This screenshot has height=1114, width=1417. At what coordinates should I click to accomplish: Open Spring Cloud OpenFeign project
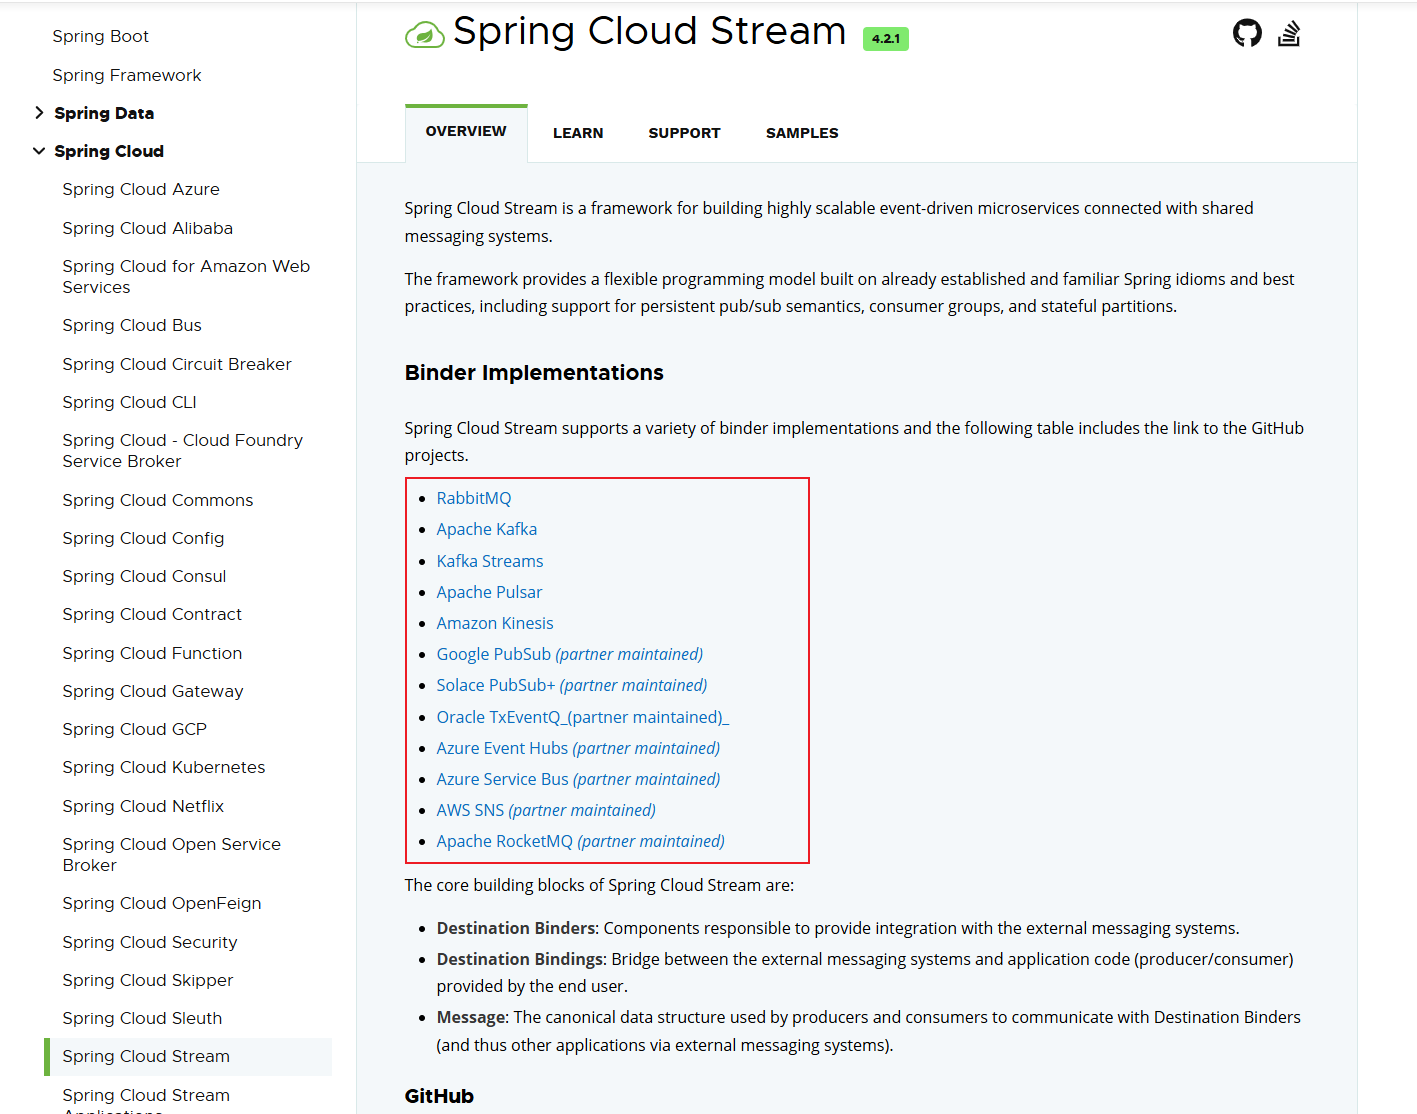point(162,903)
